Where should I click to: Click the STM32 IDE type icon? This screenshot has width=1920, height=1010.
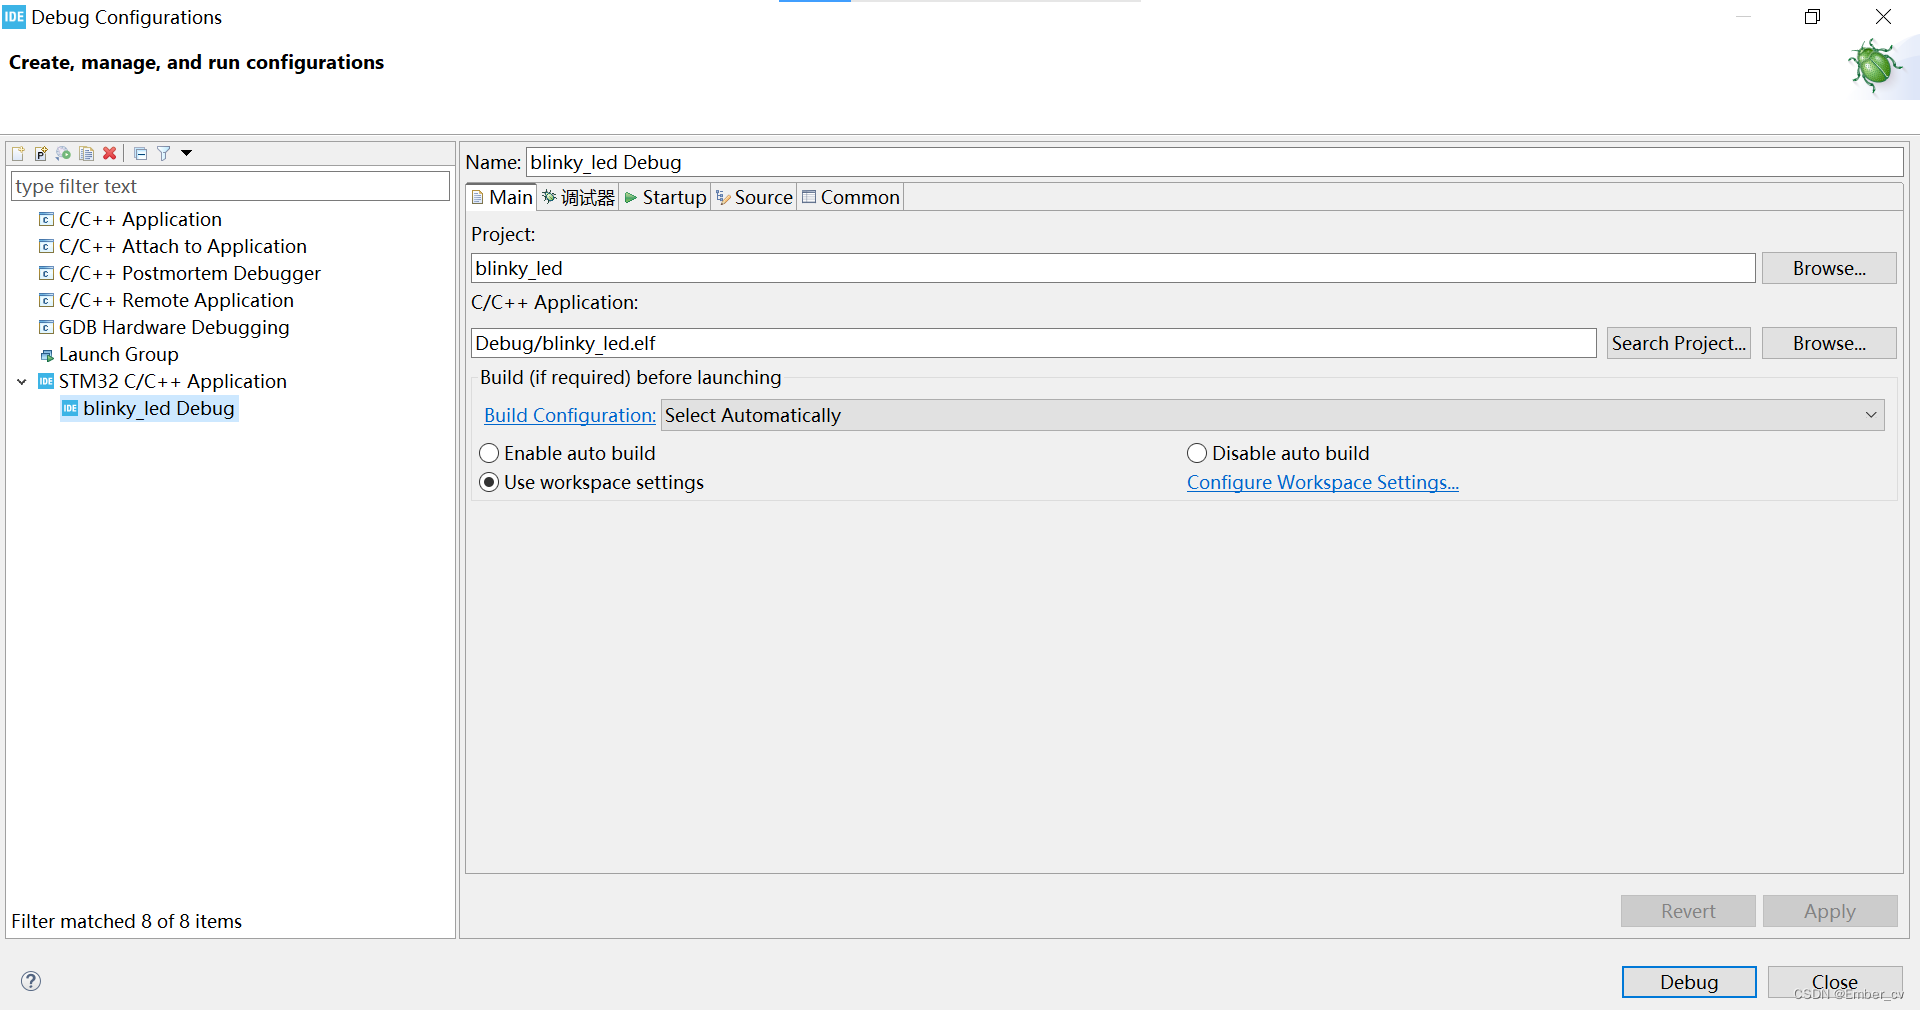[x=46, y=381]
